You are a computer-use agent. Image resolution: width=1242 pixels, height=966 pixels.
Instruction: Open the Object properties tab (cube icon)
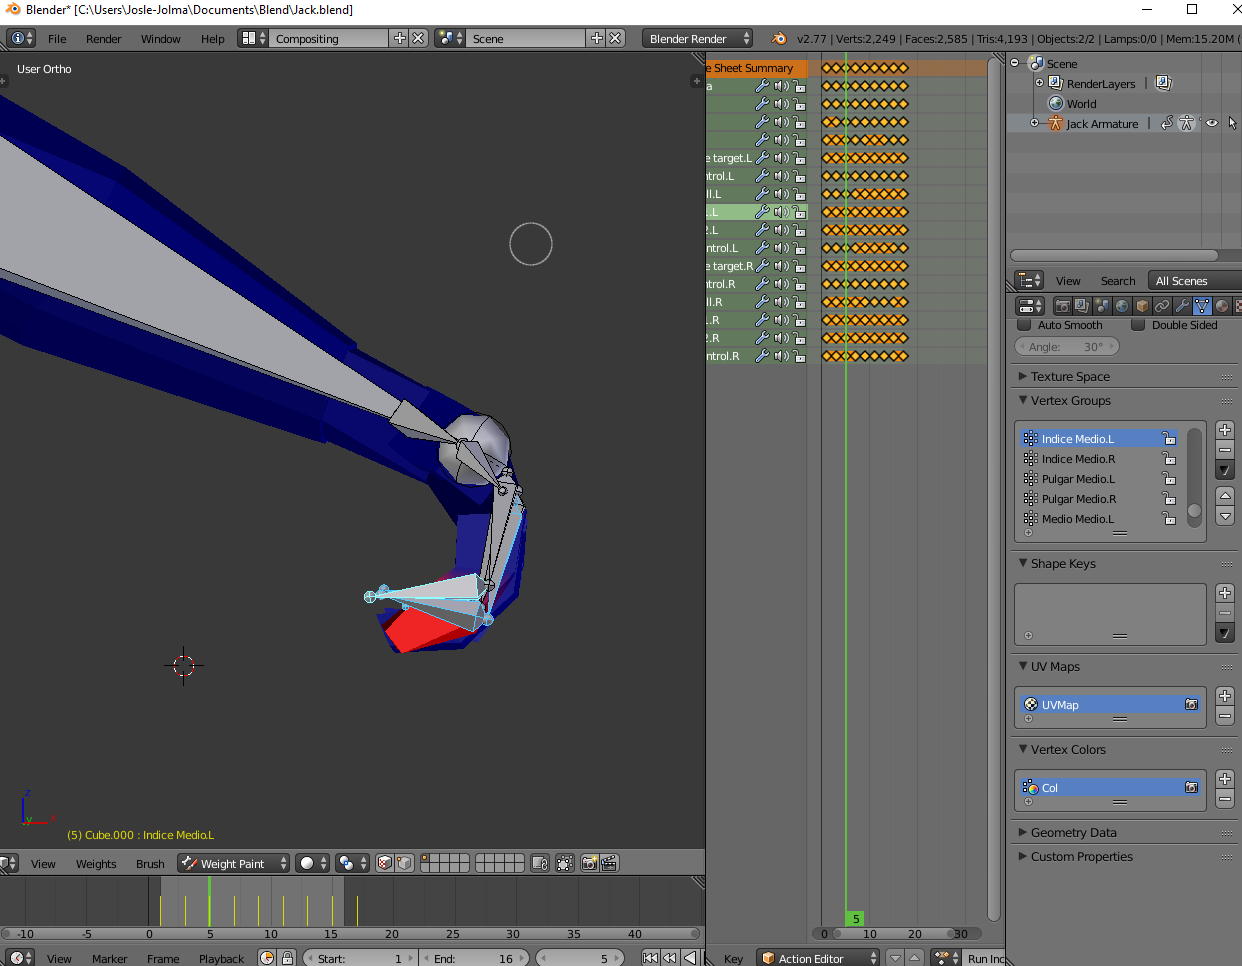tap(1142, 306)
